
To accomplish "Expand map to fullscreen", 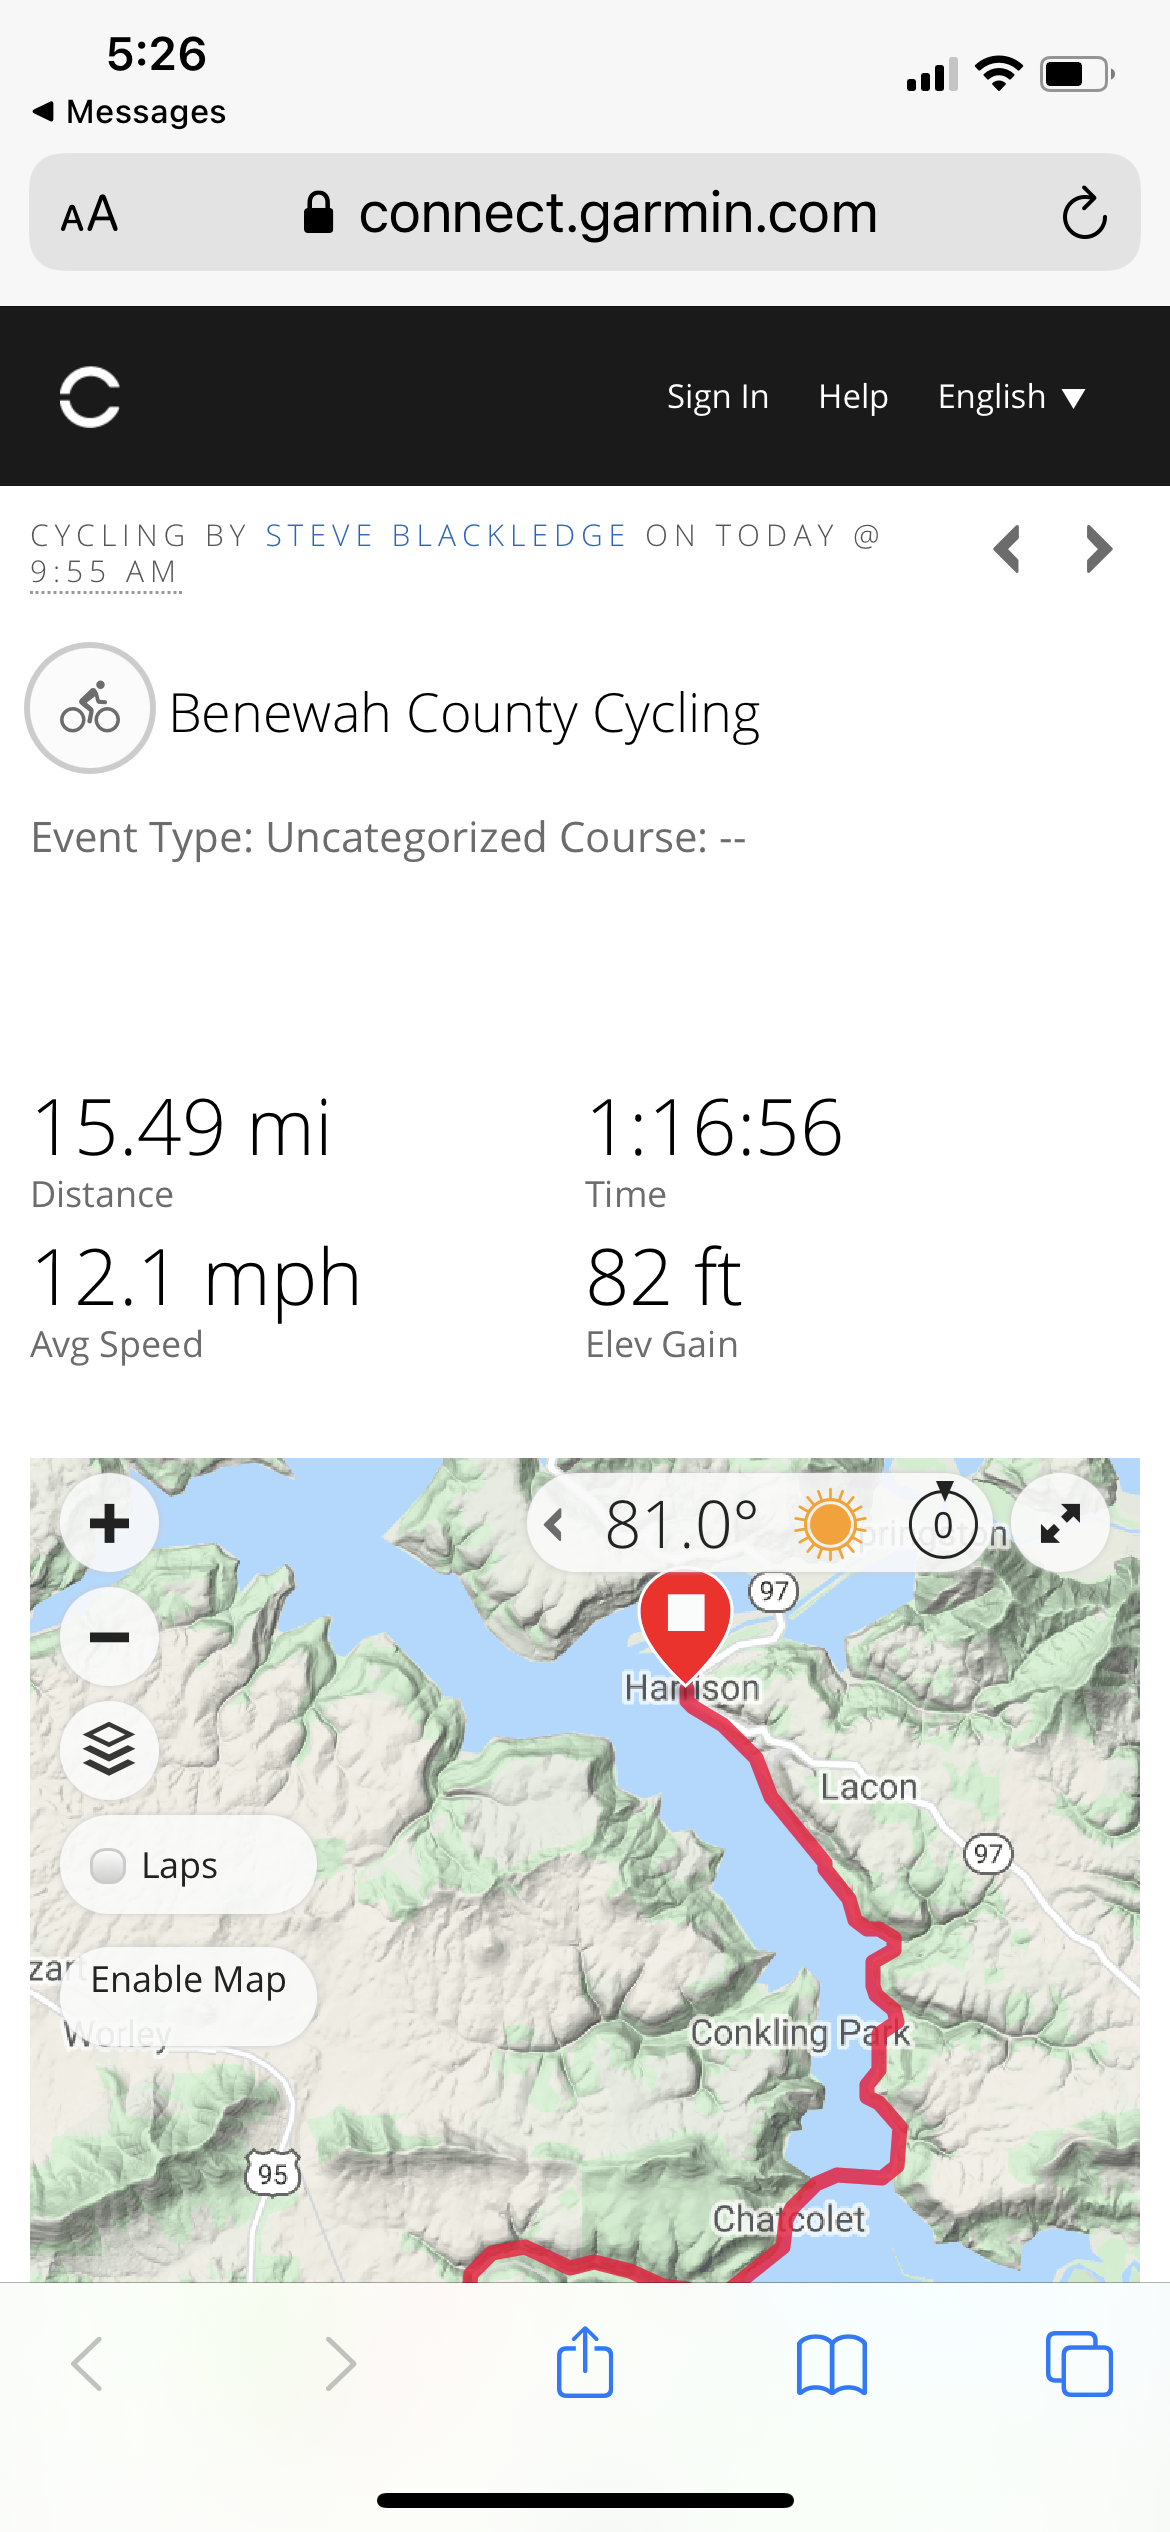I will (x=1060, y=1524).
